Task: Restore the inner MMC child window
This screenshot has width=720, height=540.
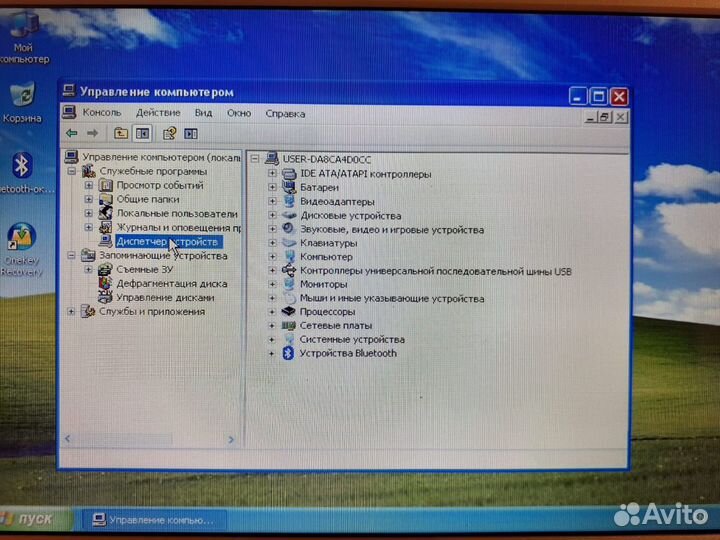Action: [605, 117]
